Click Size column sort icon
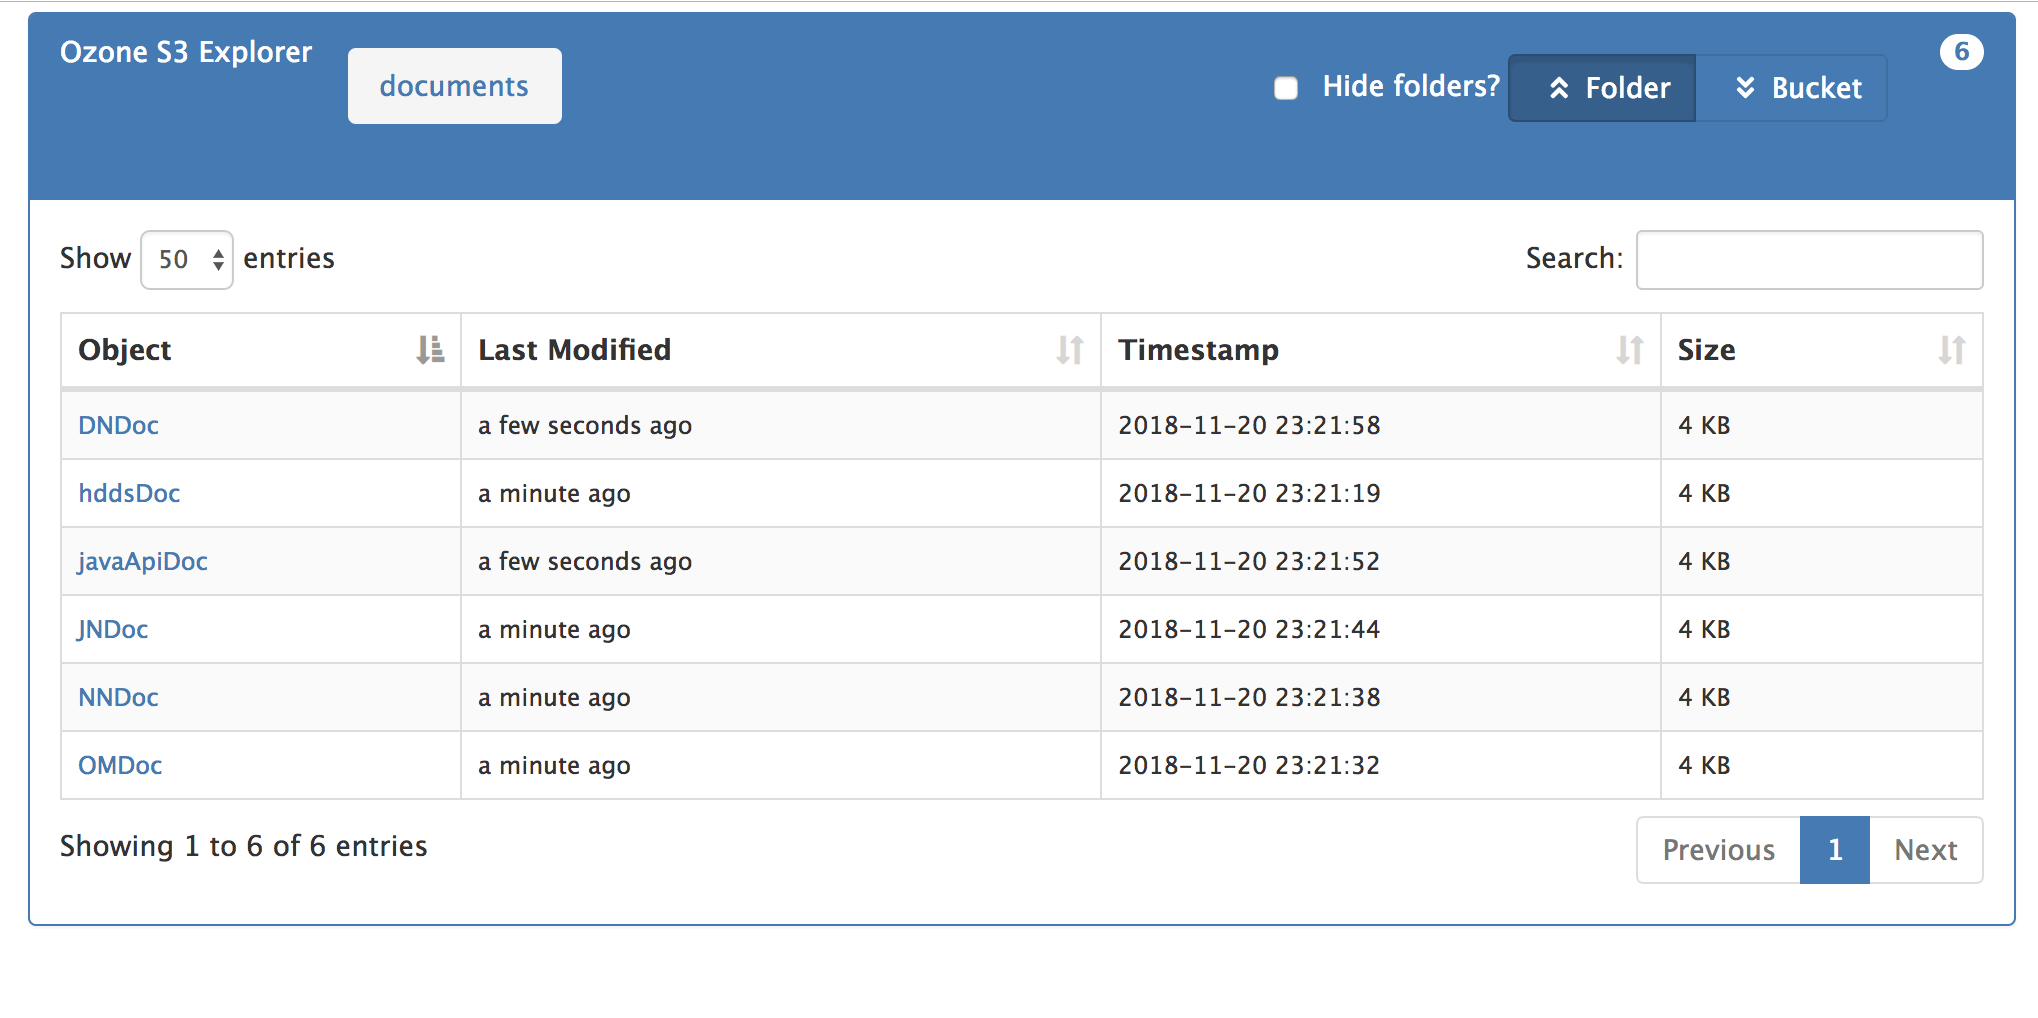 click(1951, 350)
